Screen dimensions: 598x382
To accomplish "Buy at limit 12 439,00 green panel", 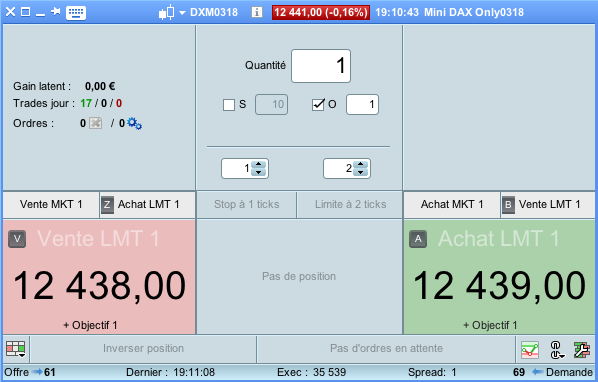I will click(x=499, y=277).
